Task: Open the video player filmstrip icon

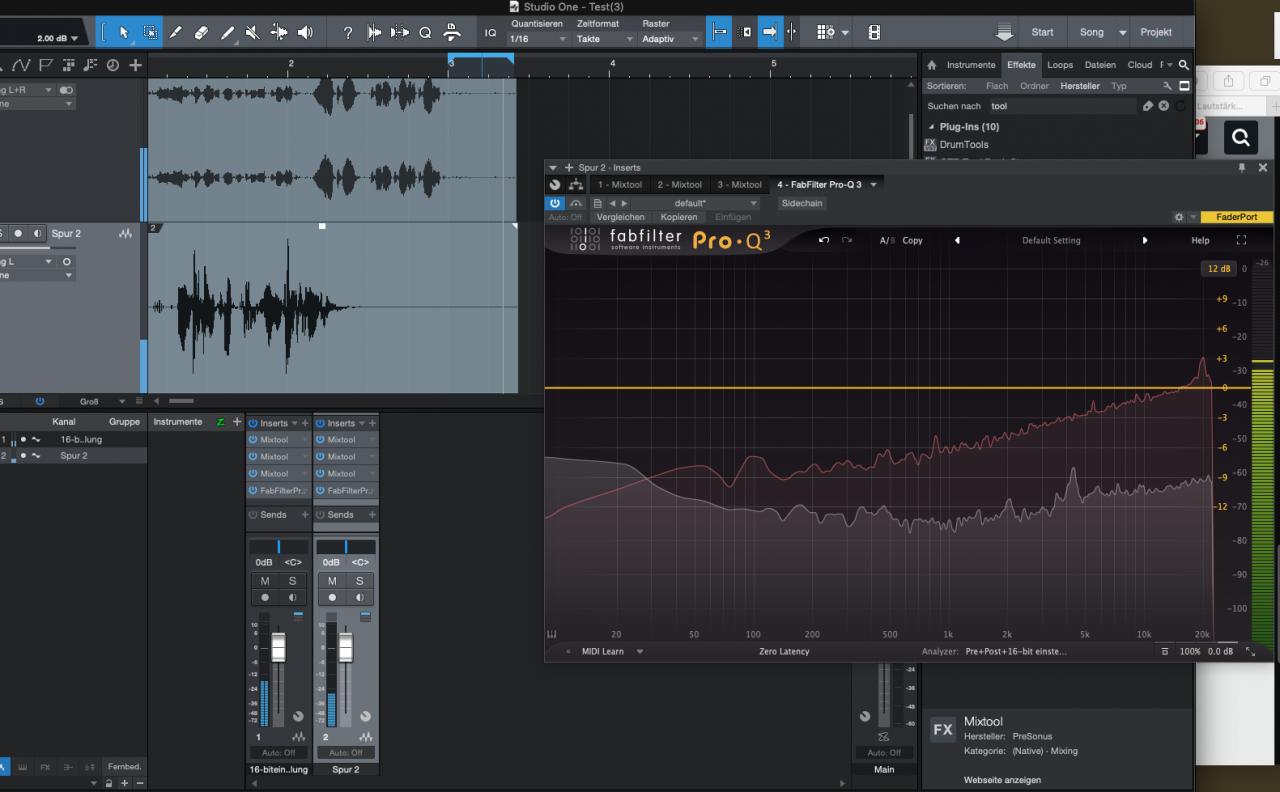Action: pos(875,33)
